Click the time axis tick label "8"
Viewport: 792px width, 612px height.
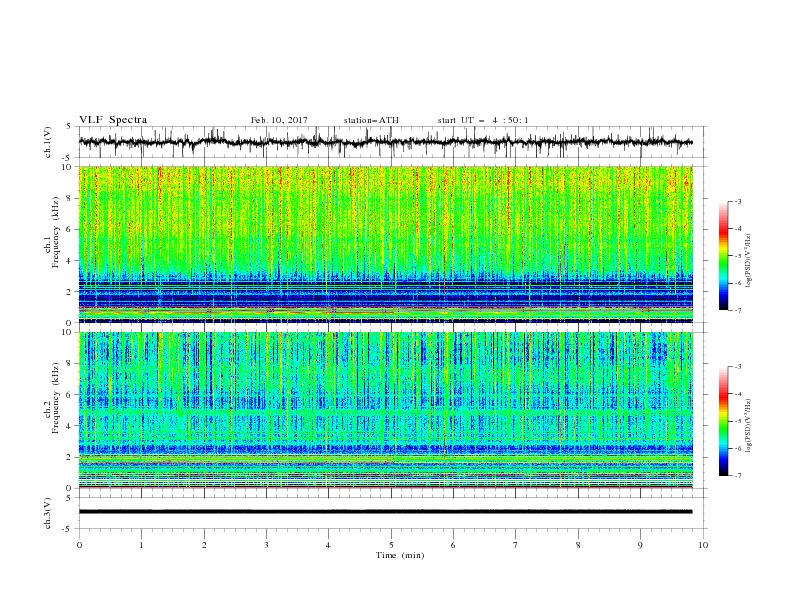(x=578, y=545)
